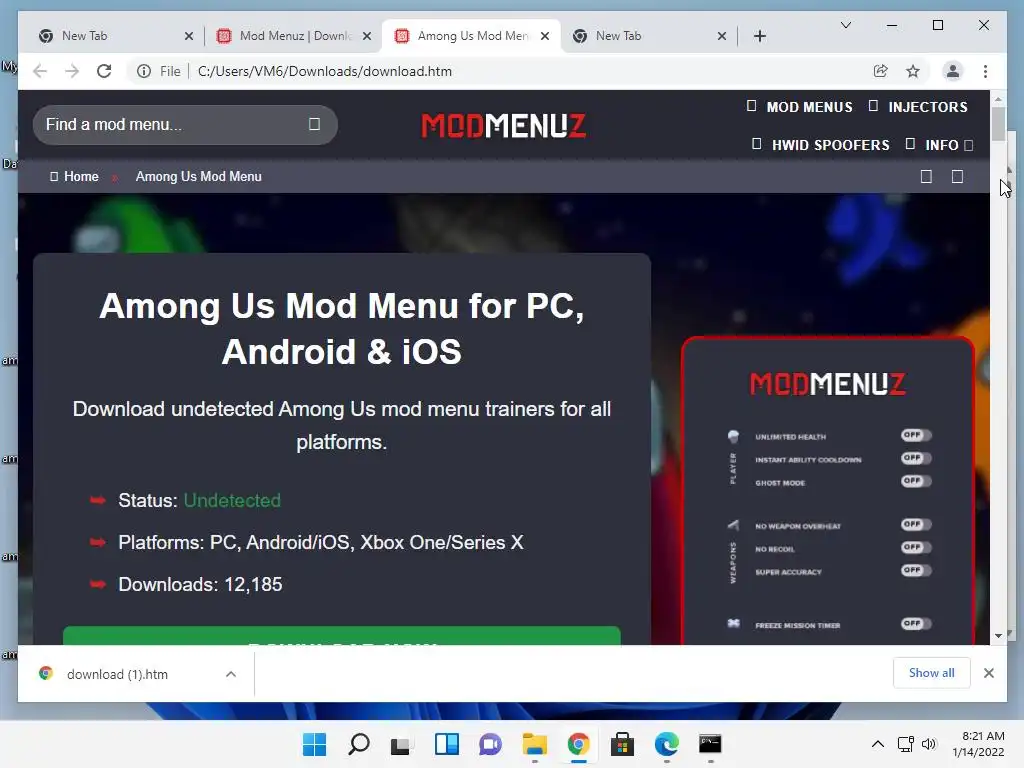This screenshot has height=768, width=1024.
Task: Open Microsoft Store from the taskbar
Action: (622, 744)
